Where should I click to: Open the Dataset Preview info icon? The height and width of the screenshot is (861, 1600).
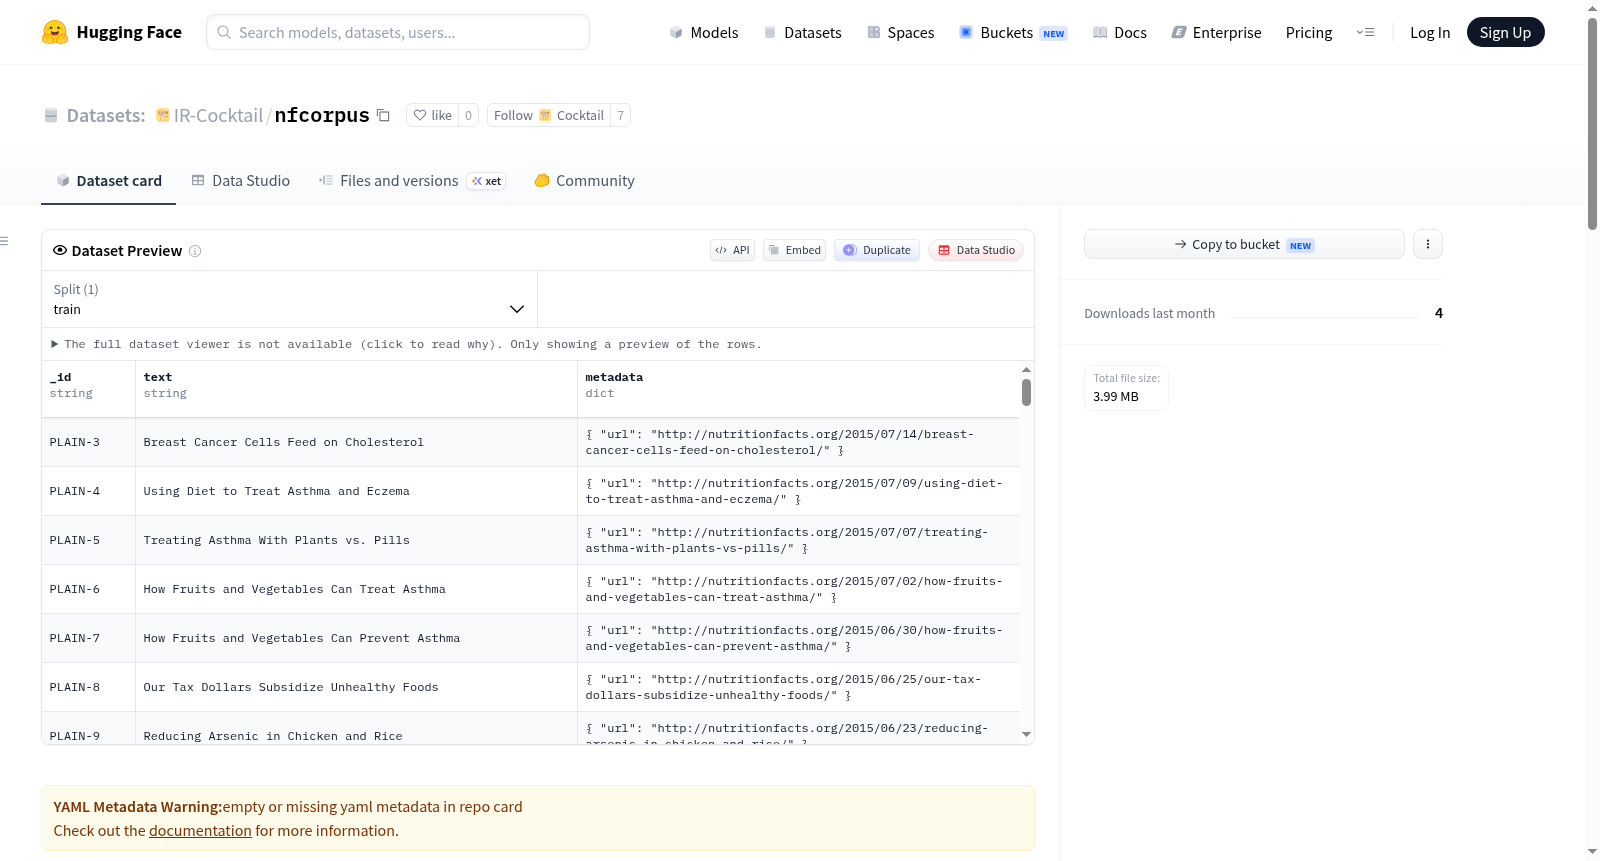pyautogui.click(x=195, y=251)
